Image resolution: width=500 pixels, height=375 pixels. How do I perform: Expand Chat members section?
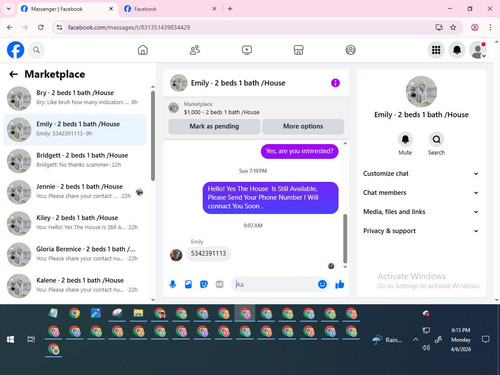coord(421,193)
